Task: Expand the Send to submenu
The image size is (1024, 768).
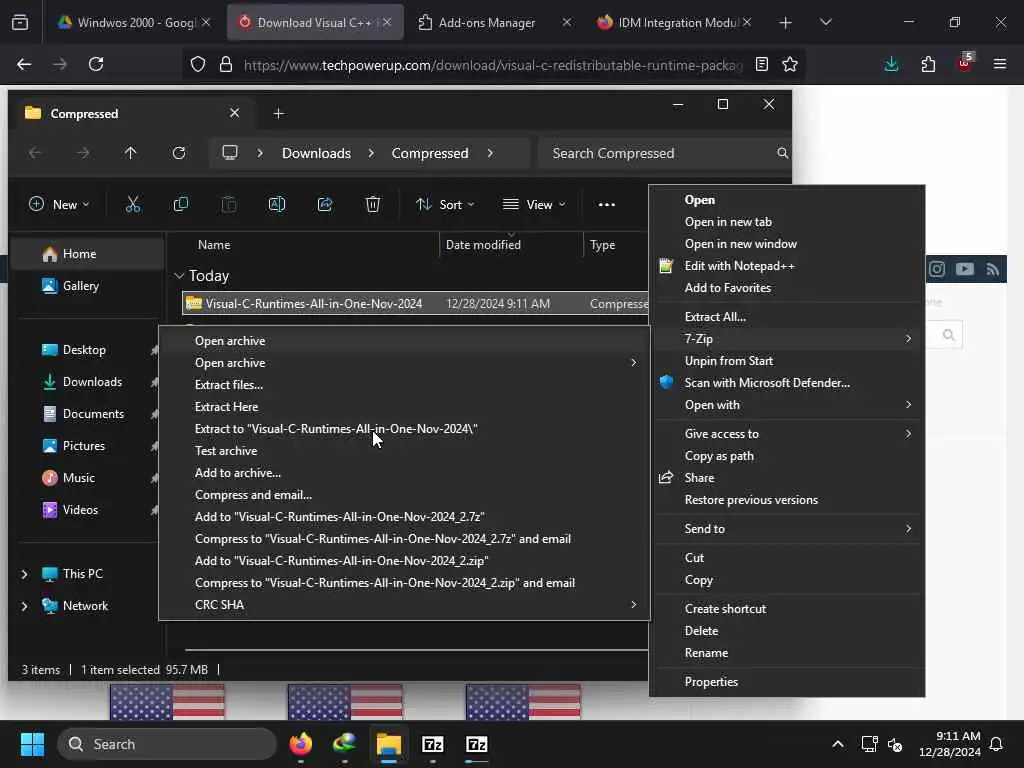Action: (790, 528)
